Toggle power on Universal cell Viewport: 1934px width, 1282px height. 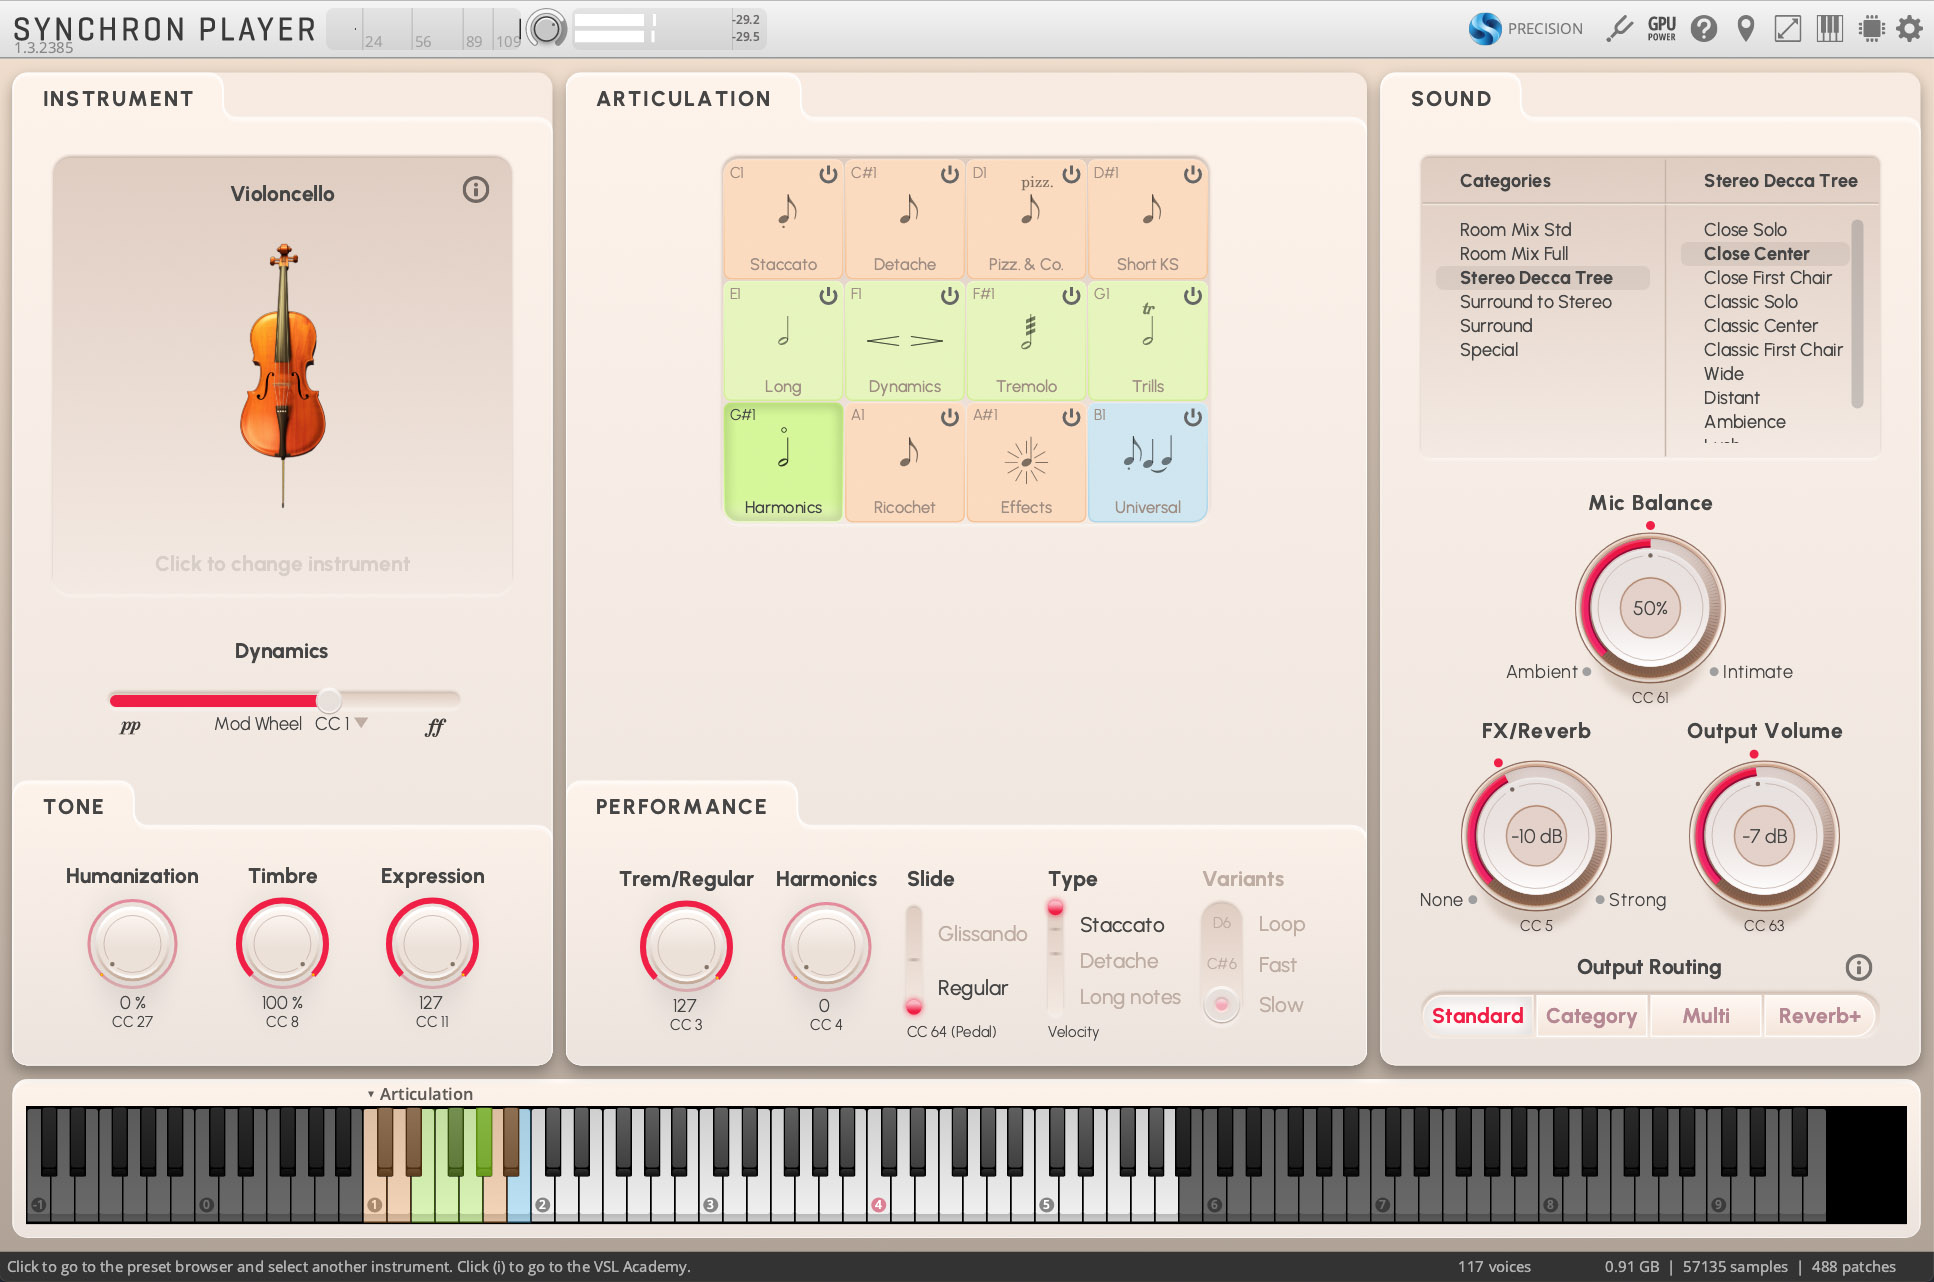click(x=1193, y=417)
